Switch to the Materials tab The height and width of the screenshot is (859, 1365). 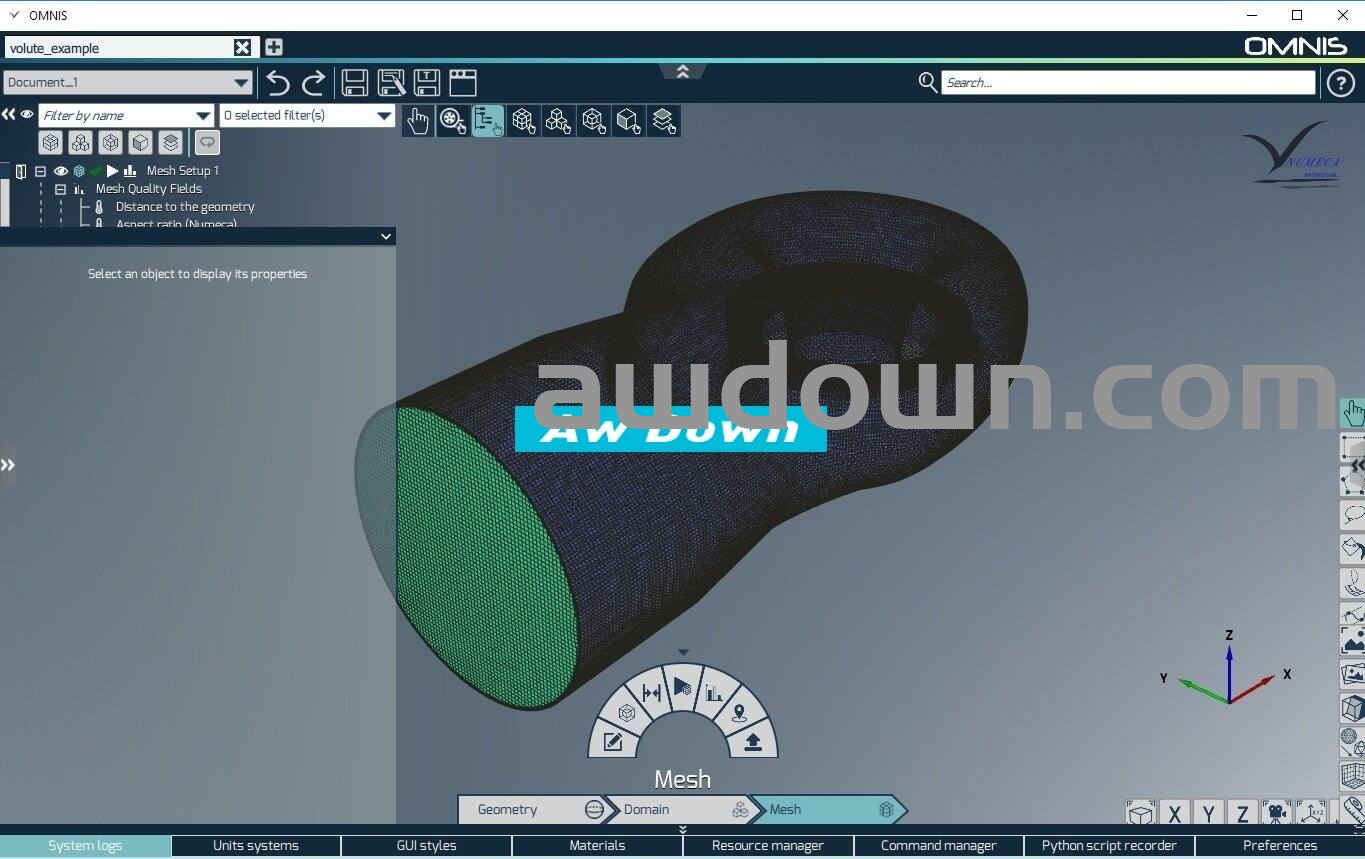[x=597, y=846]
